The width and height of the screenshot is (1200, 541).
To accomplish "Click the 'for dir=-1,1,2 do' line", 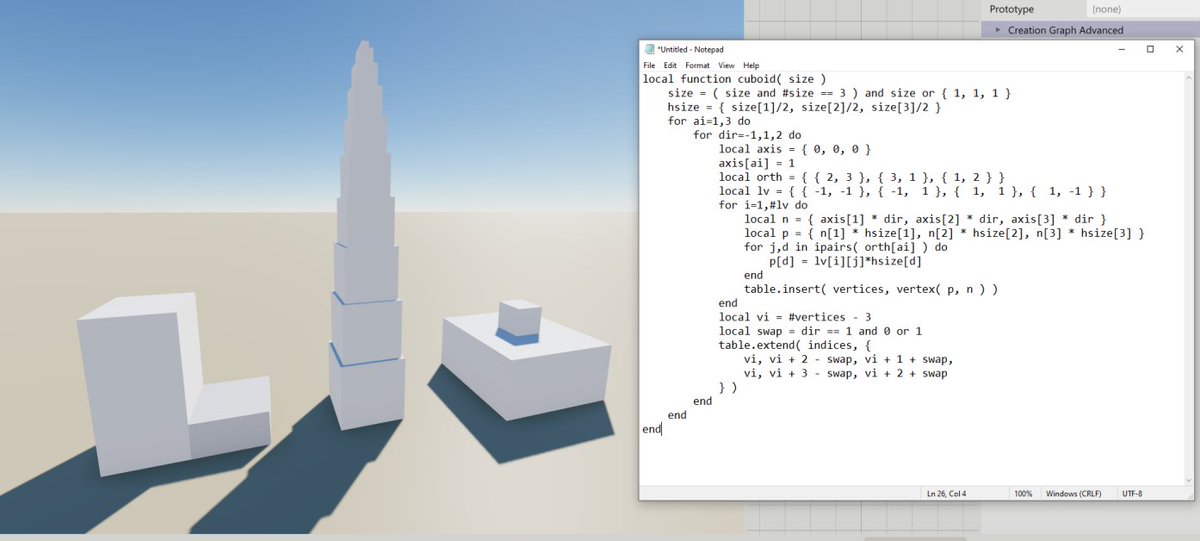I will coord(747,135).
